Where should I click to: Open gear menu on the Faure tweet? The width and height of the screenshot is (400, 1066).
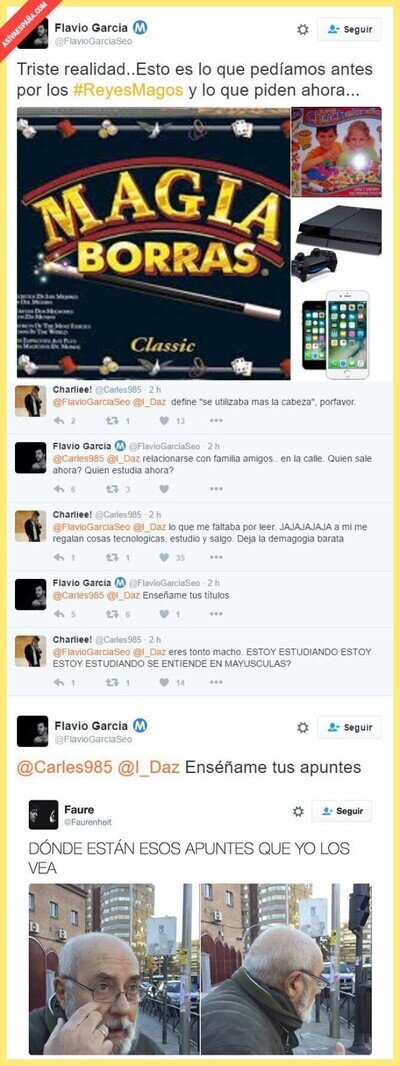298,811
